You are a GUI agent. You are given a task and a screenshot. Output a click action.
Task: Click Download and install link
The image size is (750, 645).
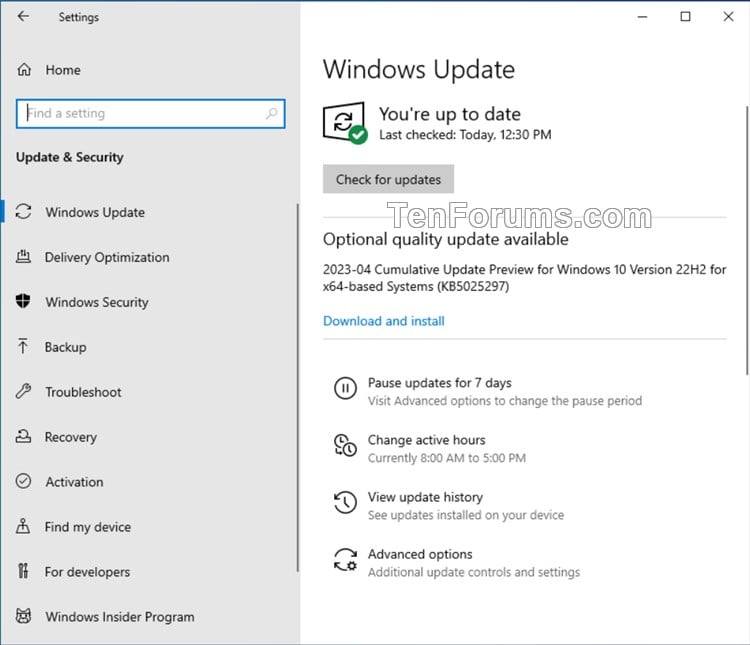point(384,321)
